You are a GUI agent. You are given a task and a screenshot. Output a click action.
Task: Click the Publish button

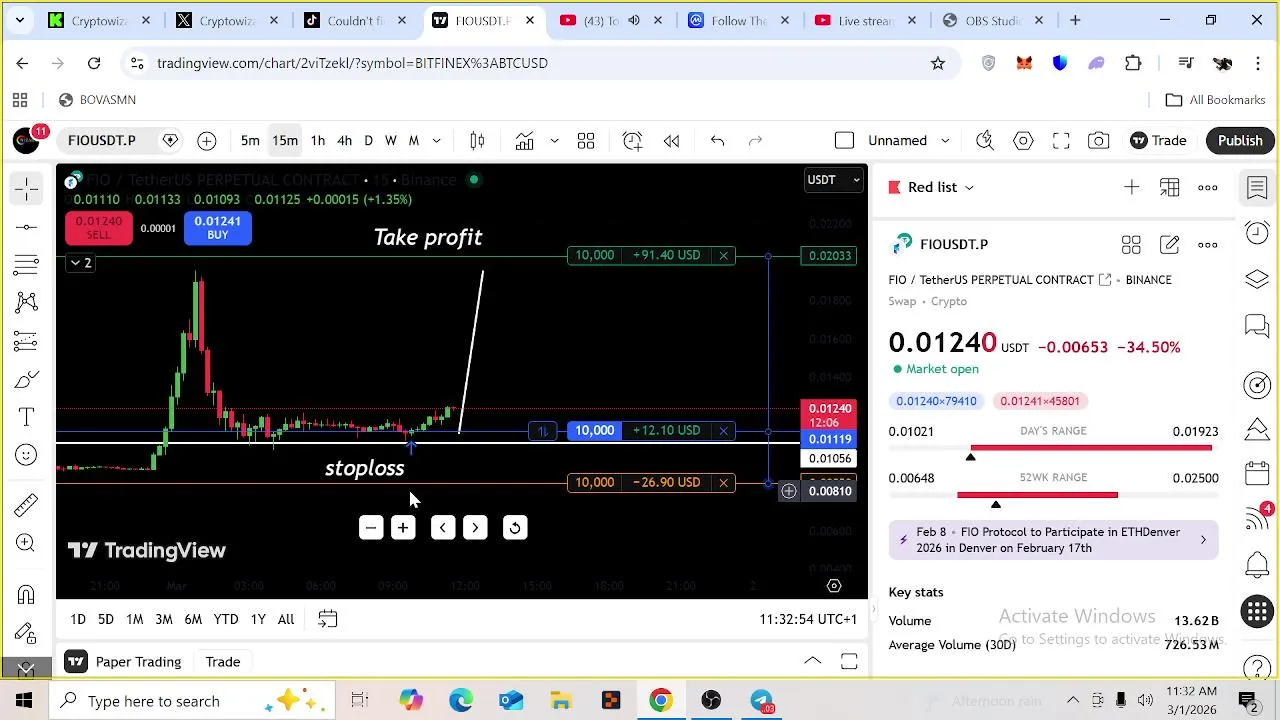click(1240, 141)
